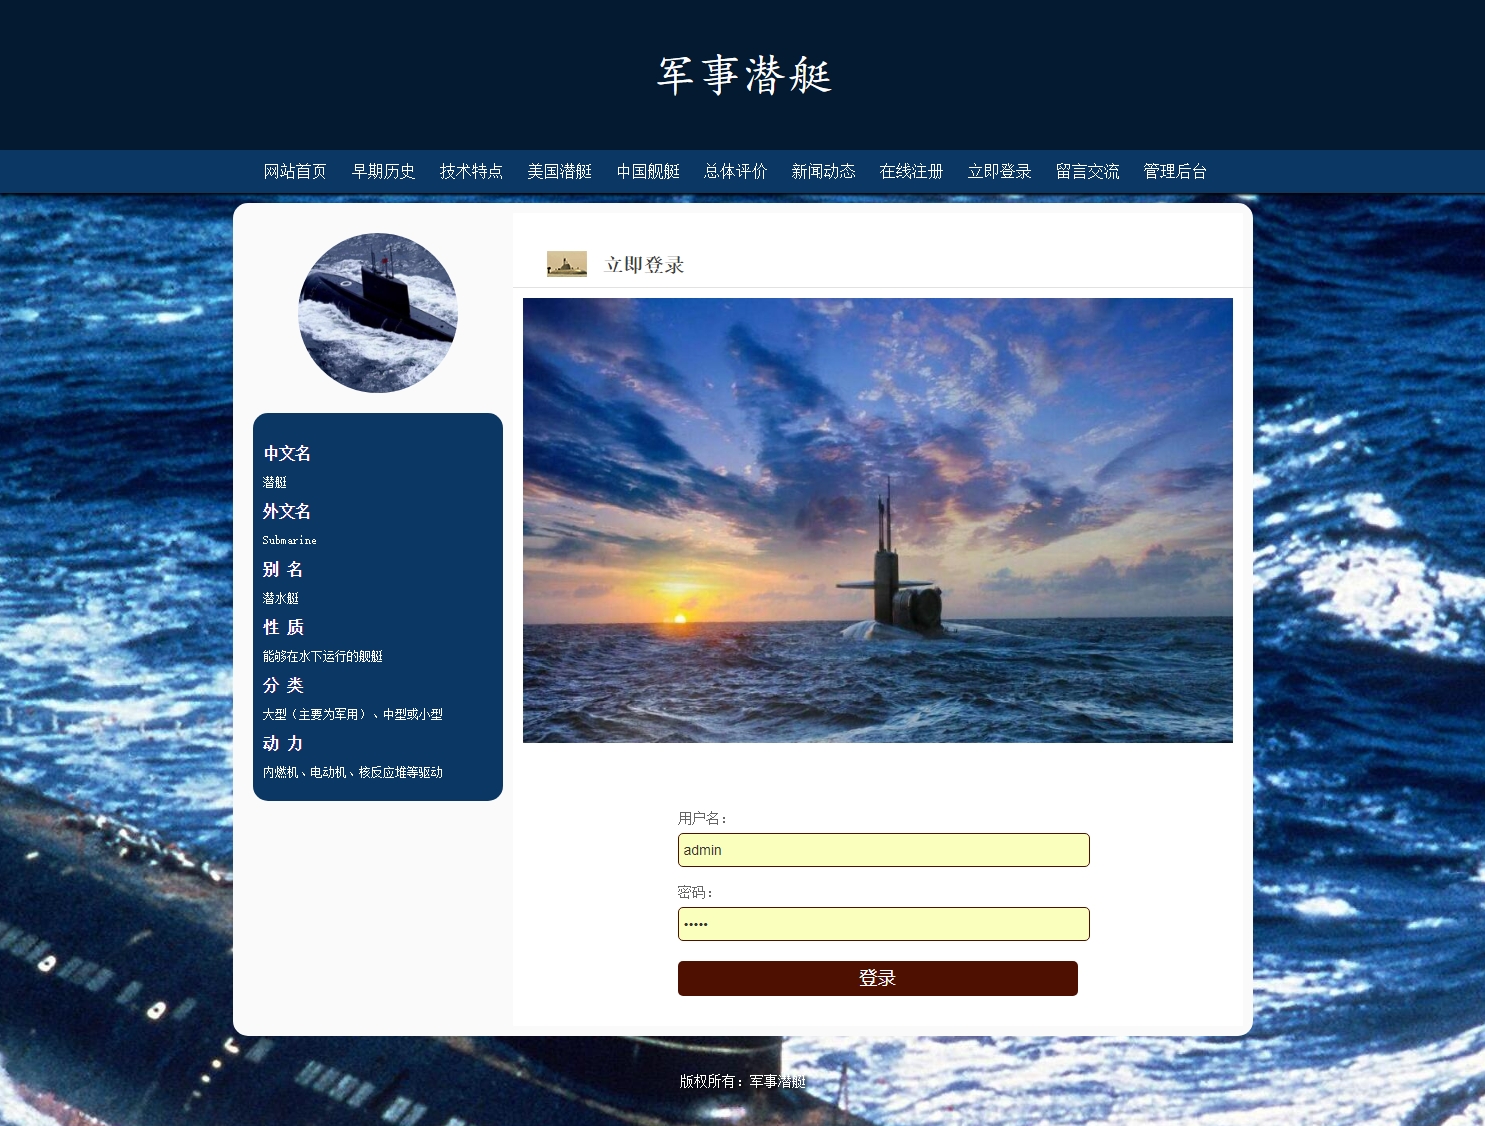Click the small warship icon beside 立即登录 heading
1485x1126 pixels.
pyautogui.click(x=567, y=264)
